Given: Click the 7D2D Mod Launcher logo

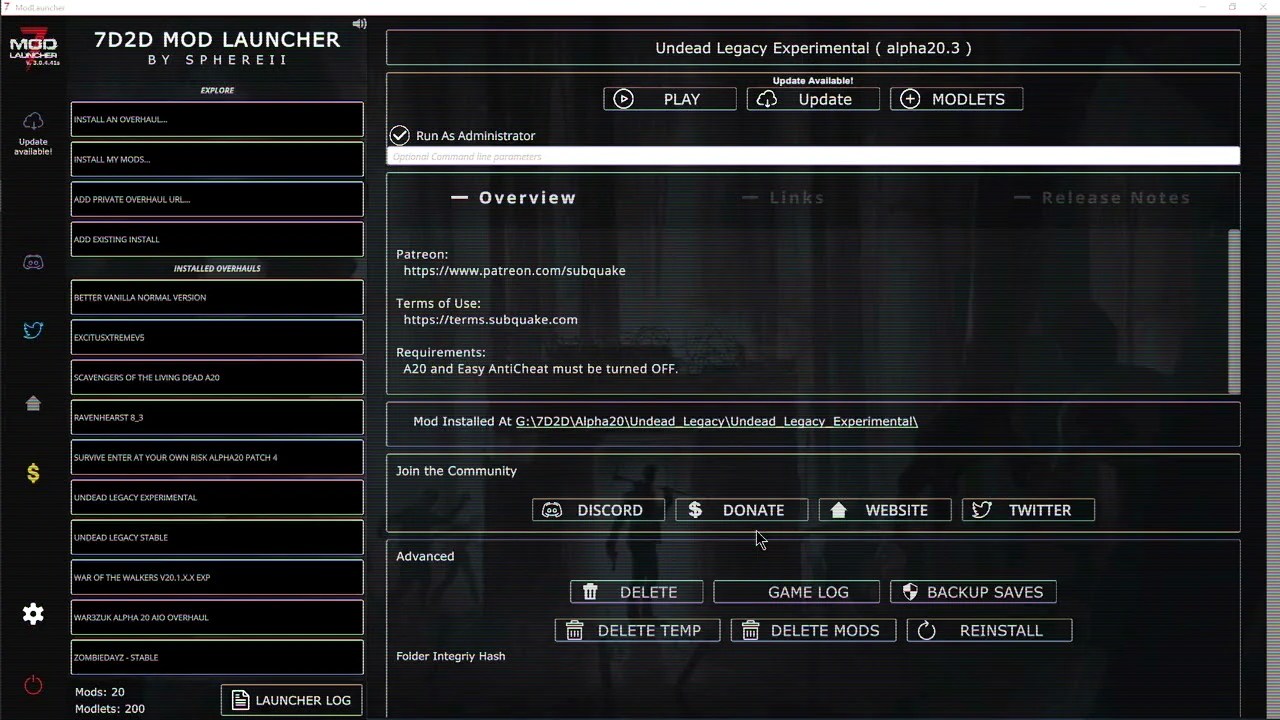Looking at the screenshot, I should click(33, 48).
